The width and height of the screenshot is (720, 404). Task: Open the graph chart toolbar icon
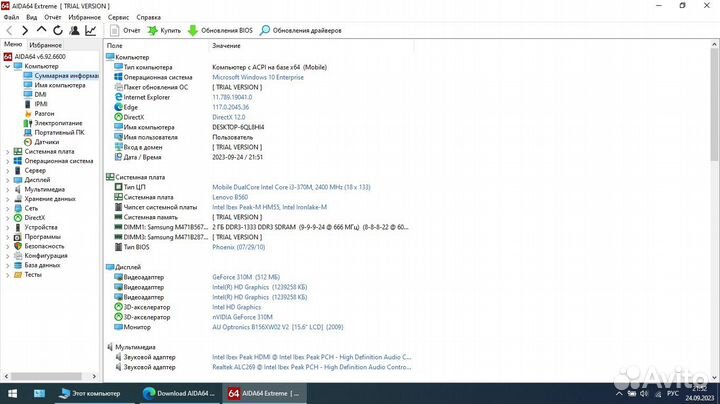tap(91, 31)
